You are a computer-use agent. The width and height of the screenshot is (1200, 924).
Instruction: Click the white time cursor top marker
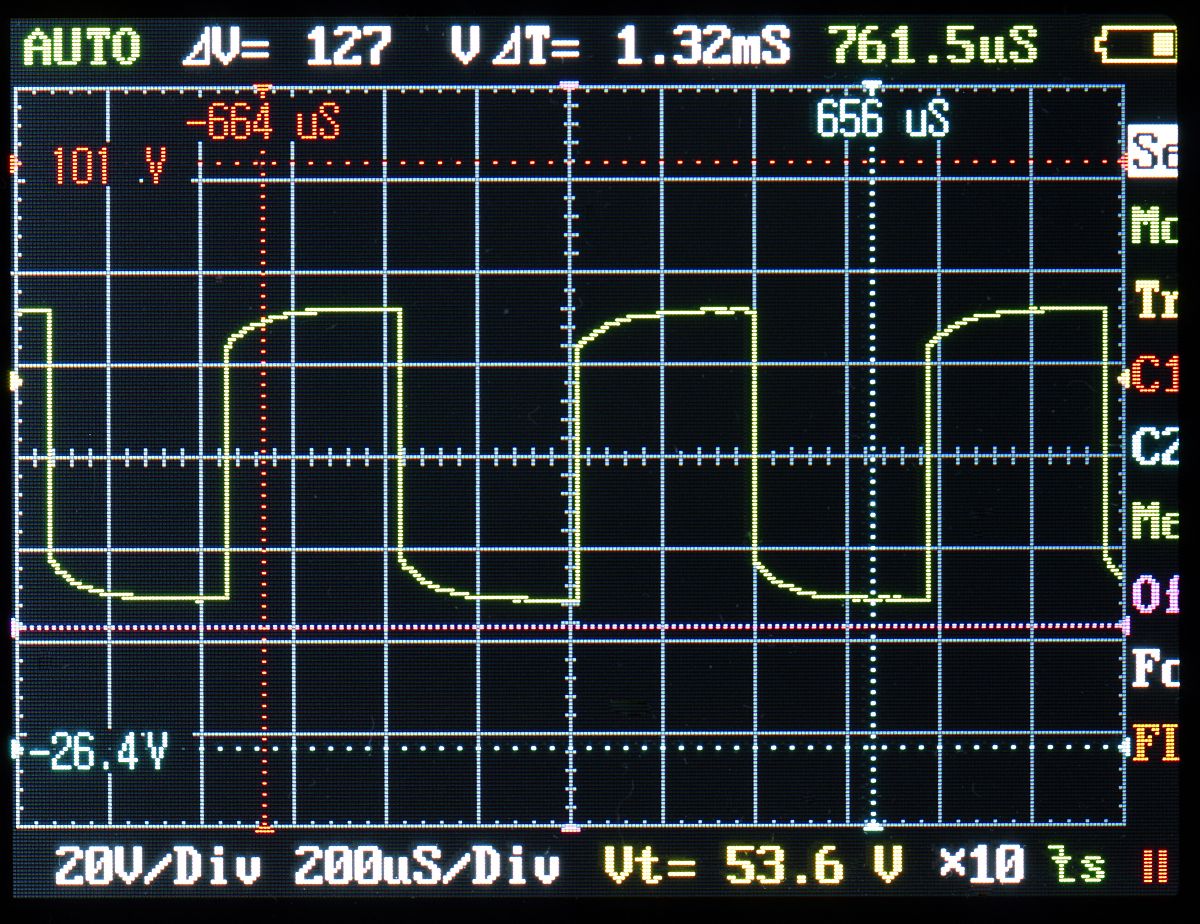(873, 88)
